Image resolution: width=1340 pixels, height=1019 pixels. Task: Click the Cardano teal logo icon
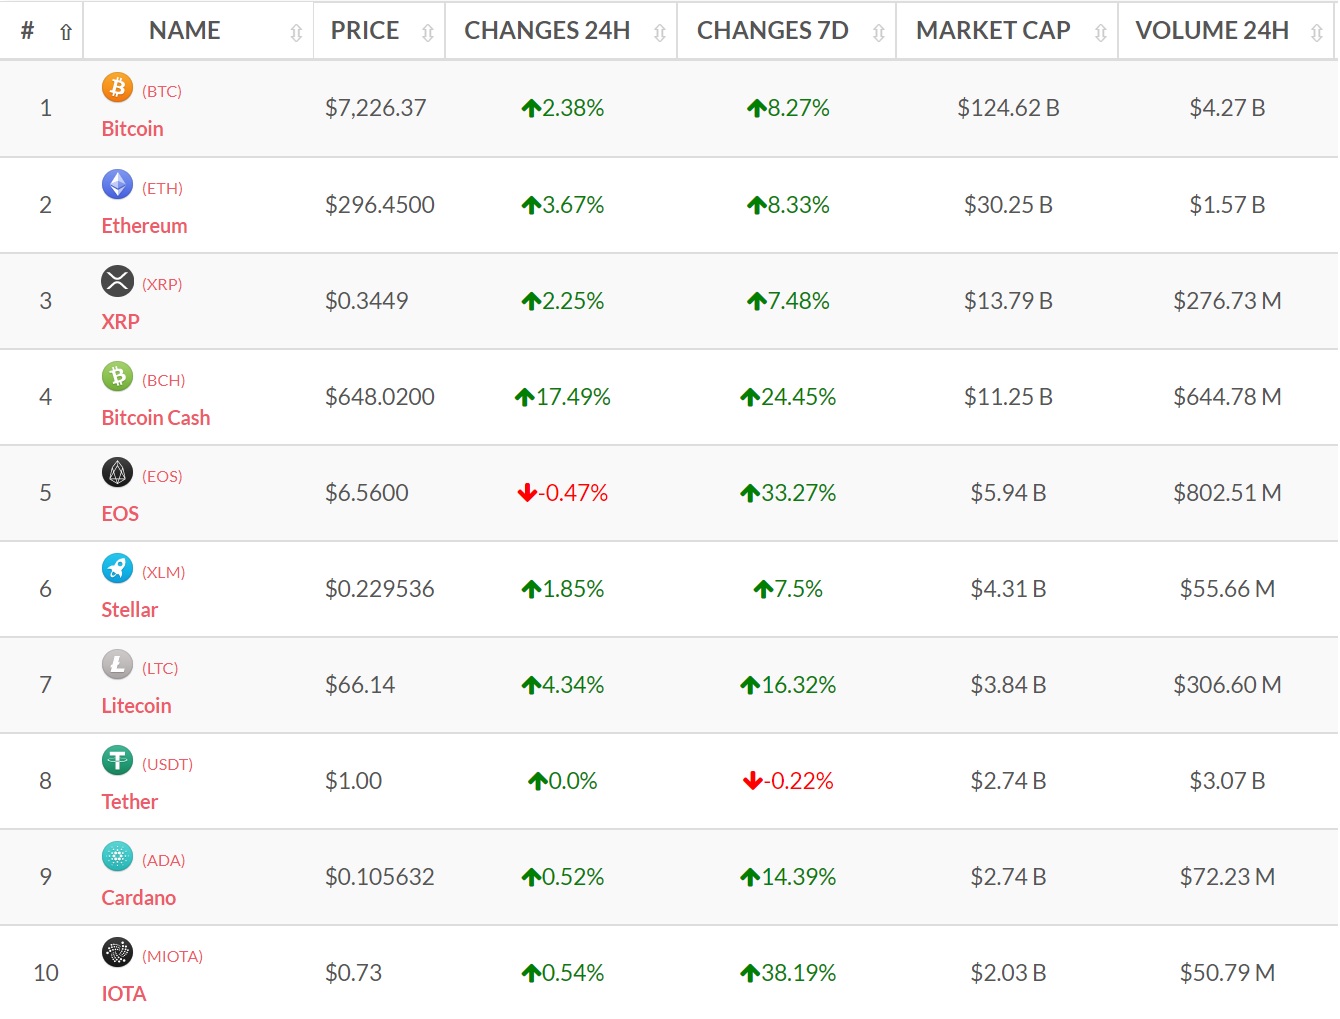tap(117, 856)
